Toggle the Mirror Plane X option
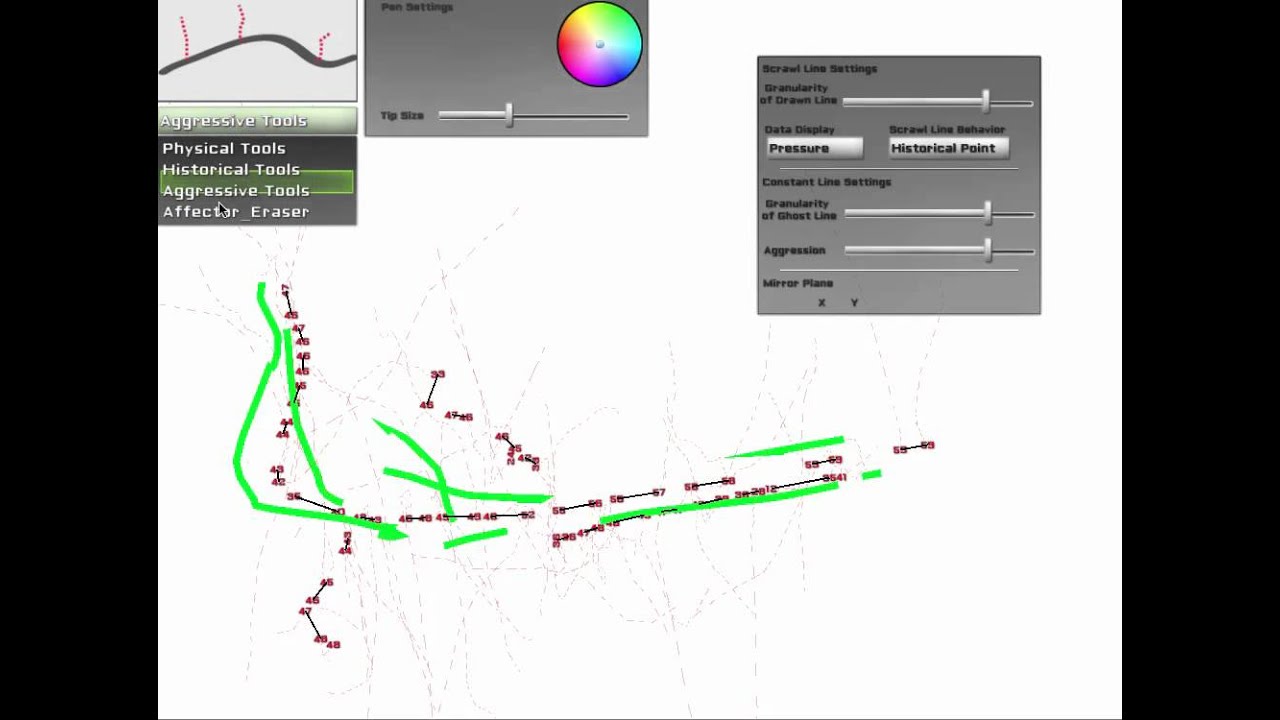 point(821,303)
